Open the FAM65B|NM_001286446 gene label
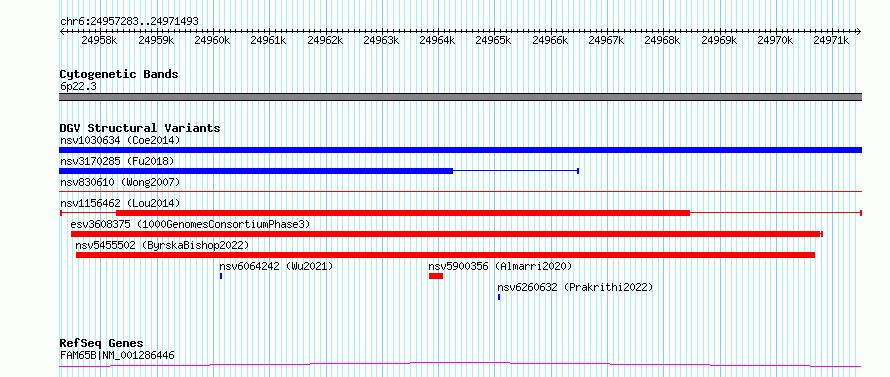This screenshot has width=890, height=377. (117, 355)
